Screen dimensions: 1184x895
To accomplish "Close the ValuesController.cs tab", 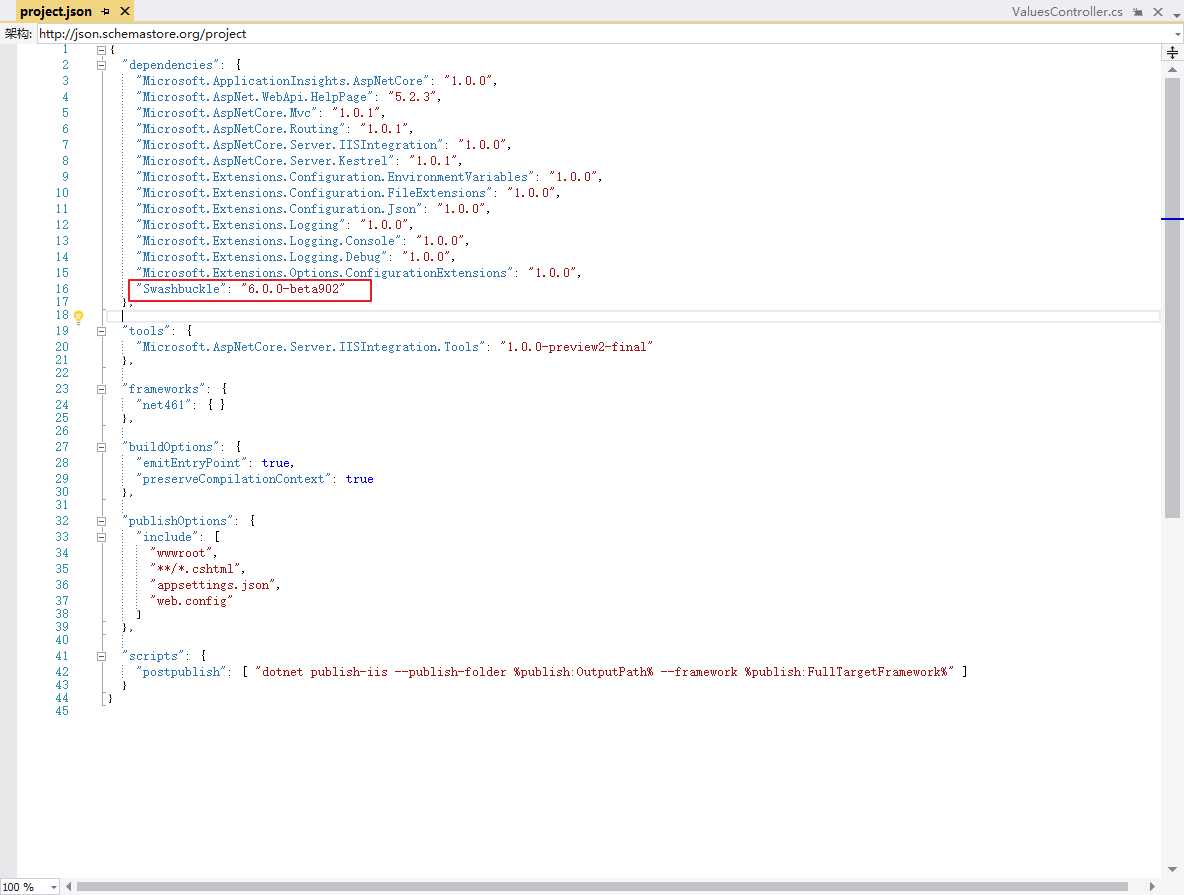I will [x=1158, y=11].
